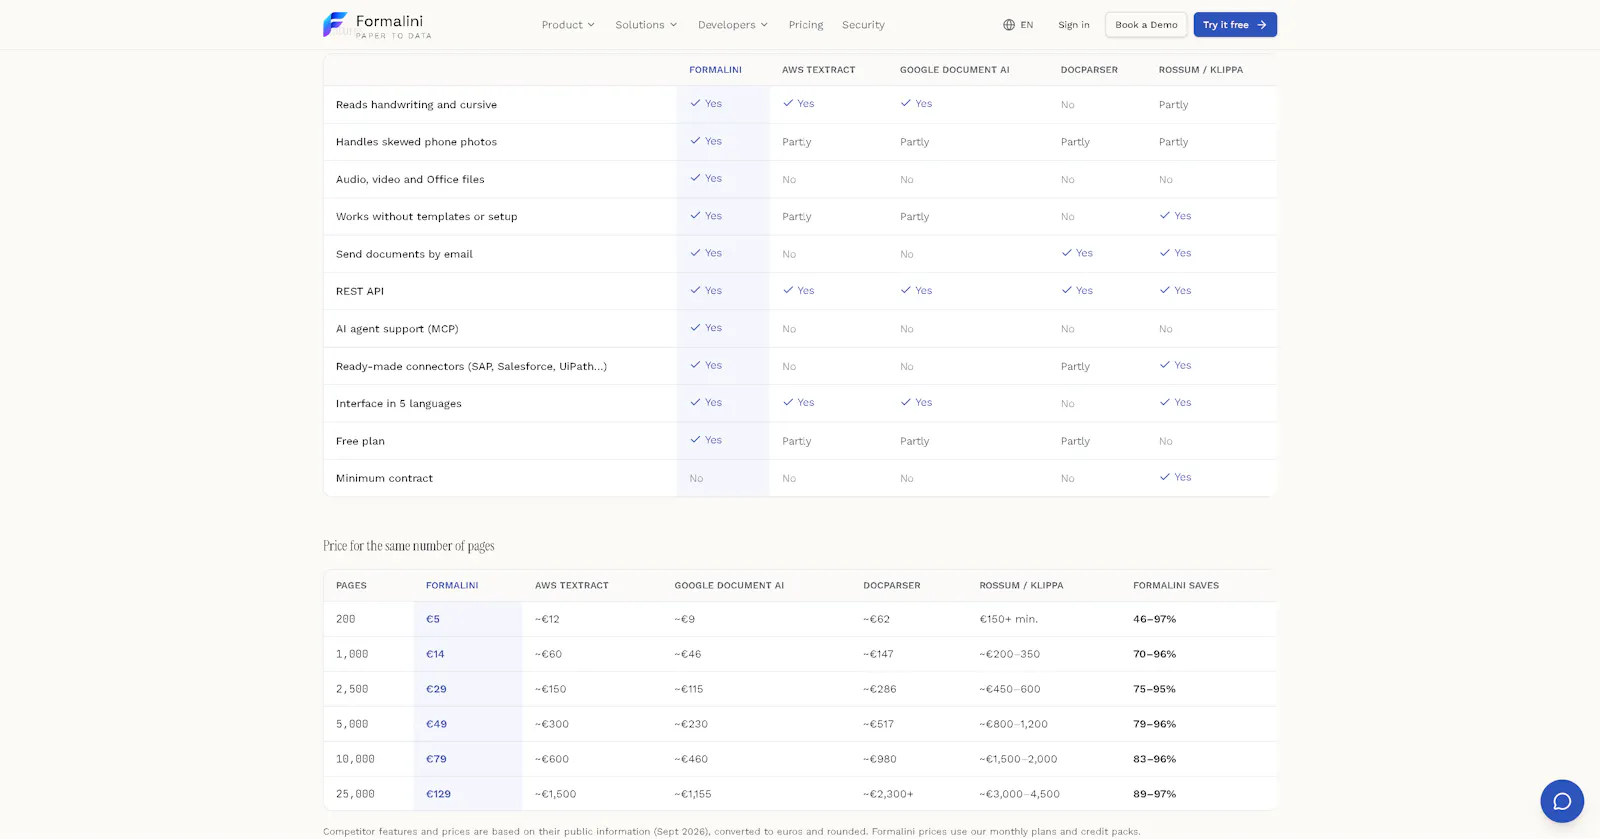Click the arrow in Try it free button
The height and width of the screenshot is (839, 1600).
click(x=1262, y=25)
